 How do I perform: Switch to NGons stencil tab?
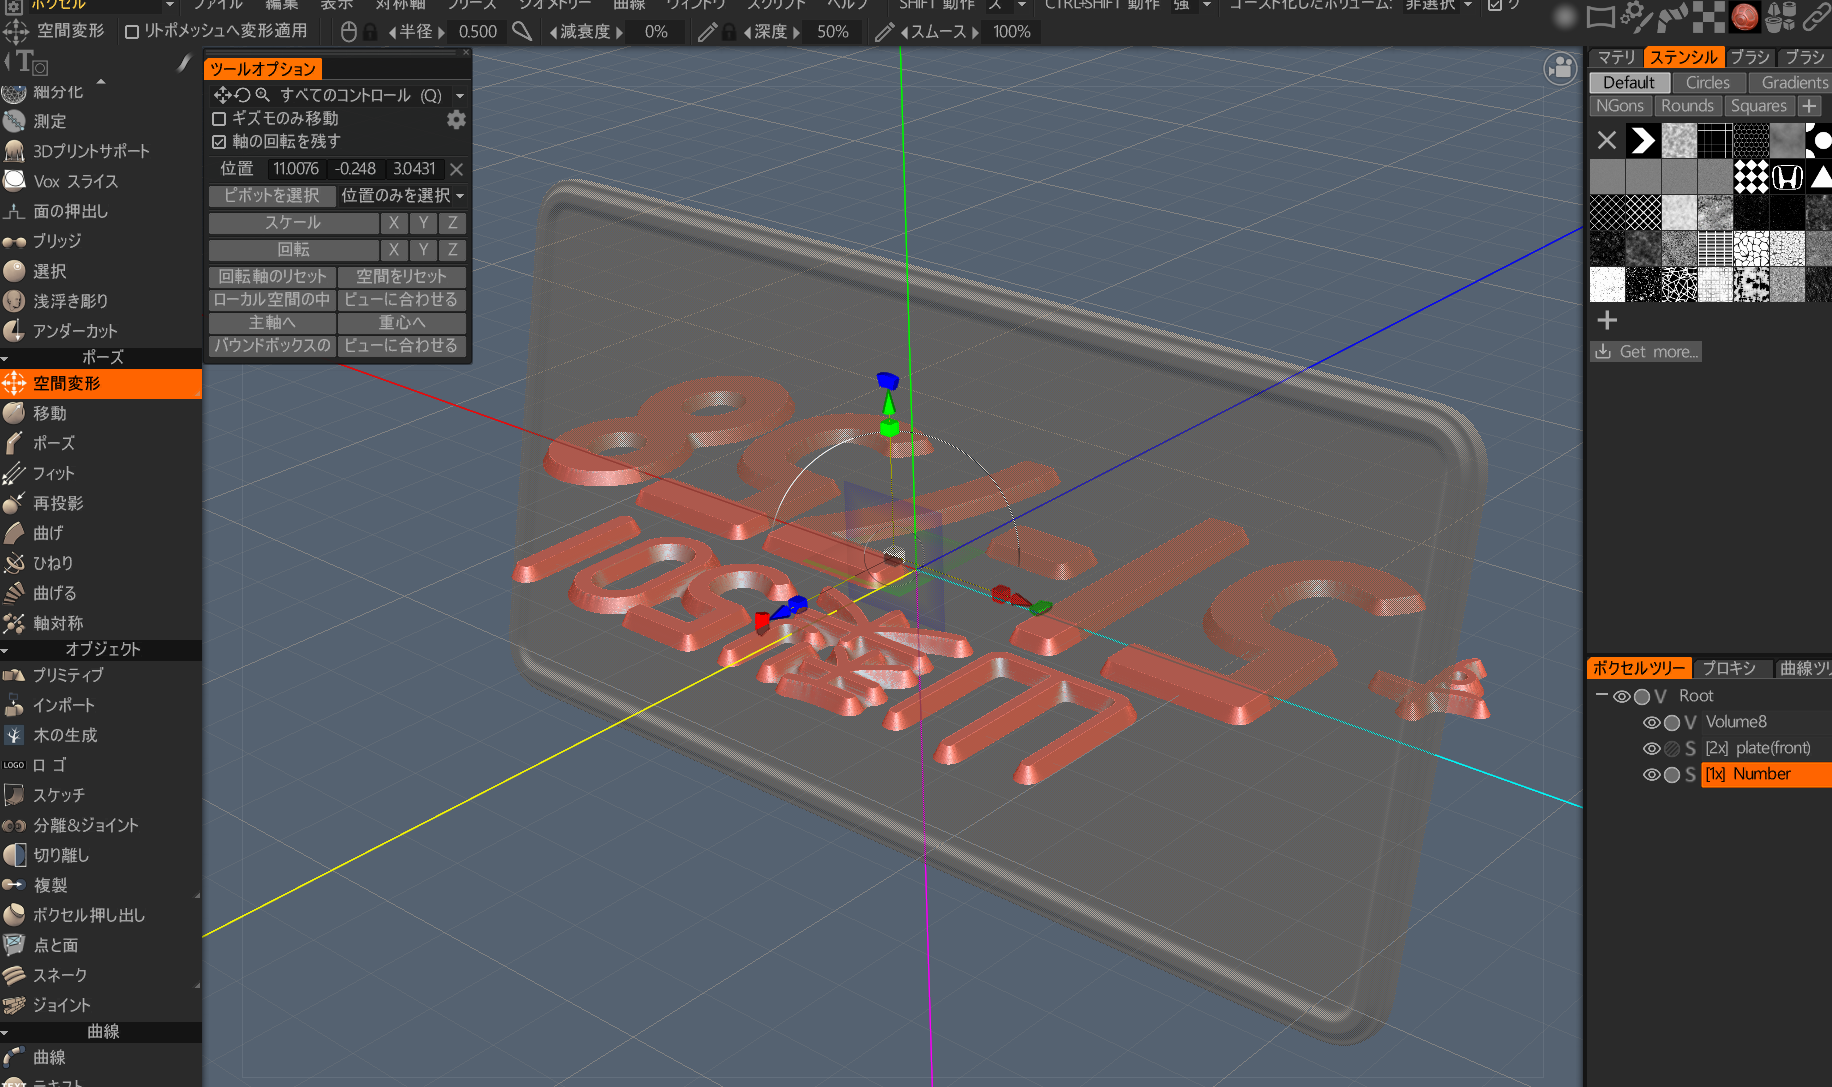(1620, 106)
